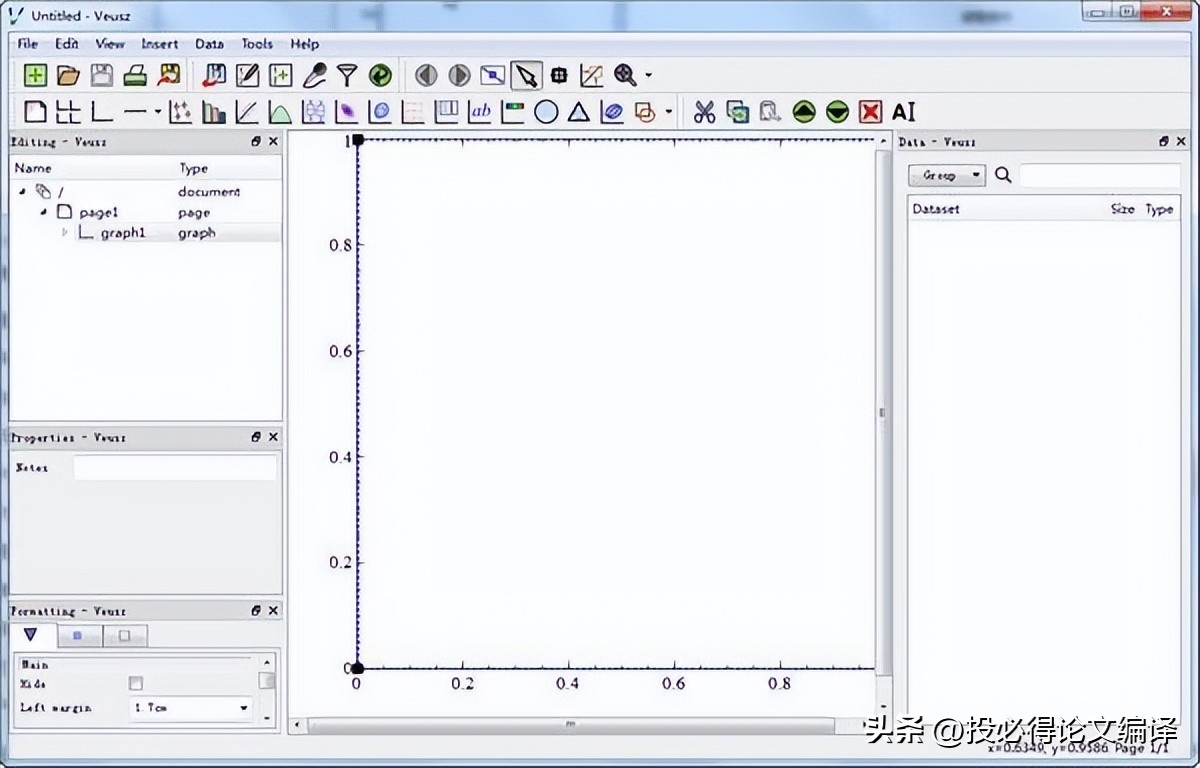Choose the select items arrow tool
This screenshot has width=1200, height=768.
point(526,75)
